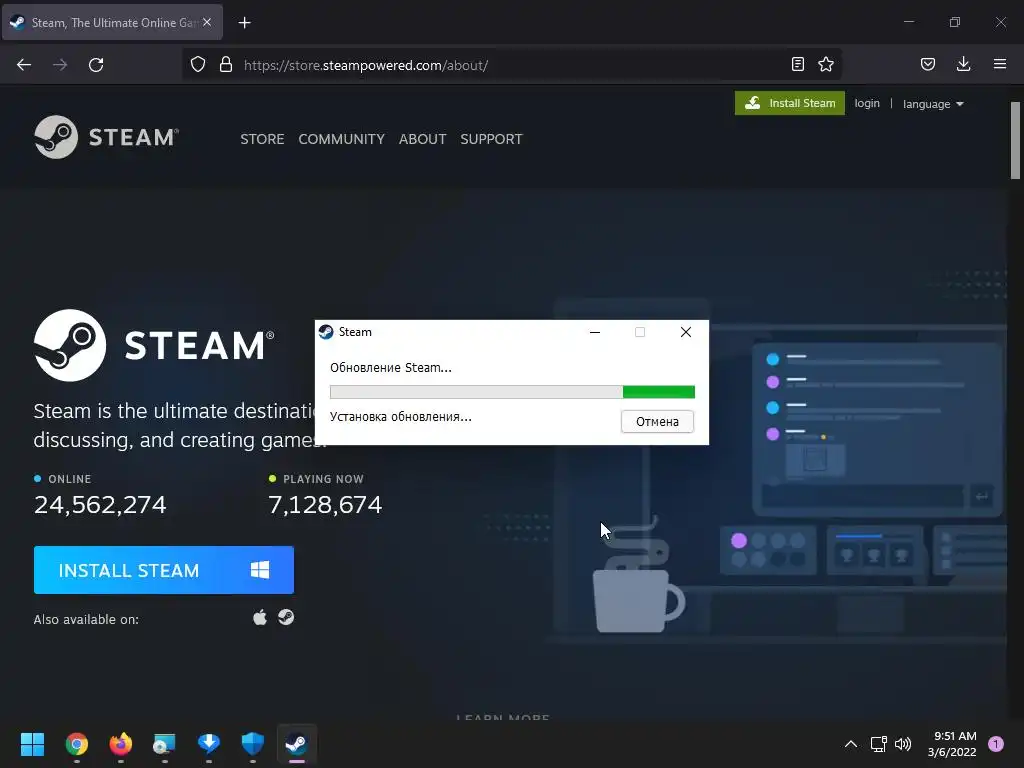Image resolution: width=1024 pixels, height=768 pixels.
Task: Click the ONLINE count 24,562,274
Action: point(100,505)
